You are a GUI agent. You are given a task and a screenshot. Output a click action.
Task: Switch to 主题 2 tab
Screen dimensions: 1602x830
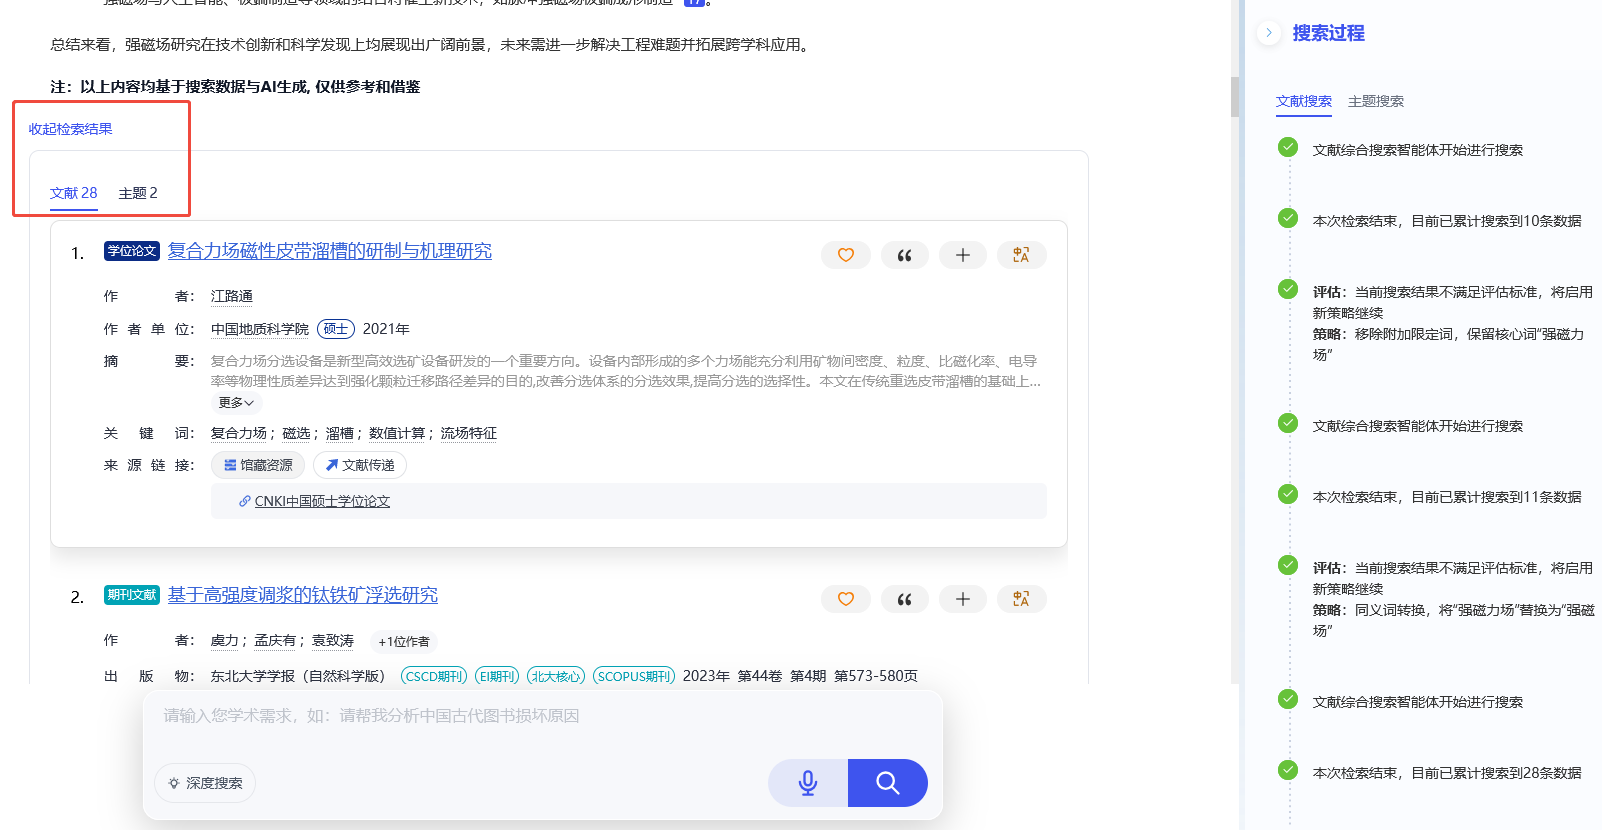pos(138,193)
